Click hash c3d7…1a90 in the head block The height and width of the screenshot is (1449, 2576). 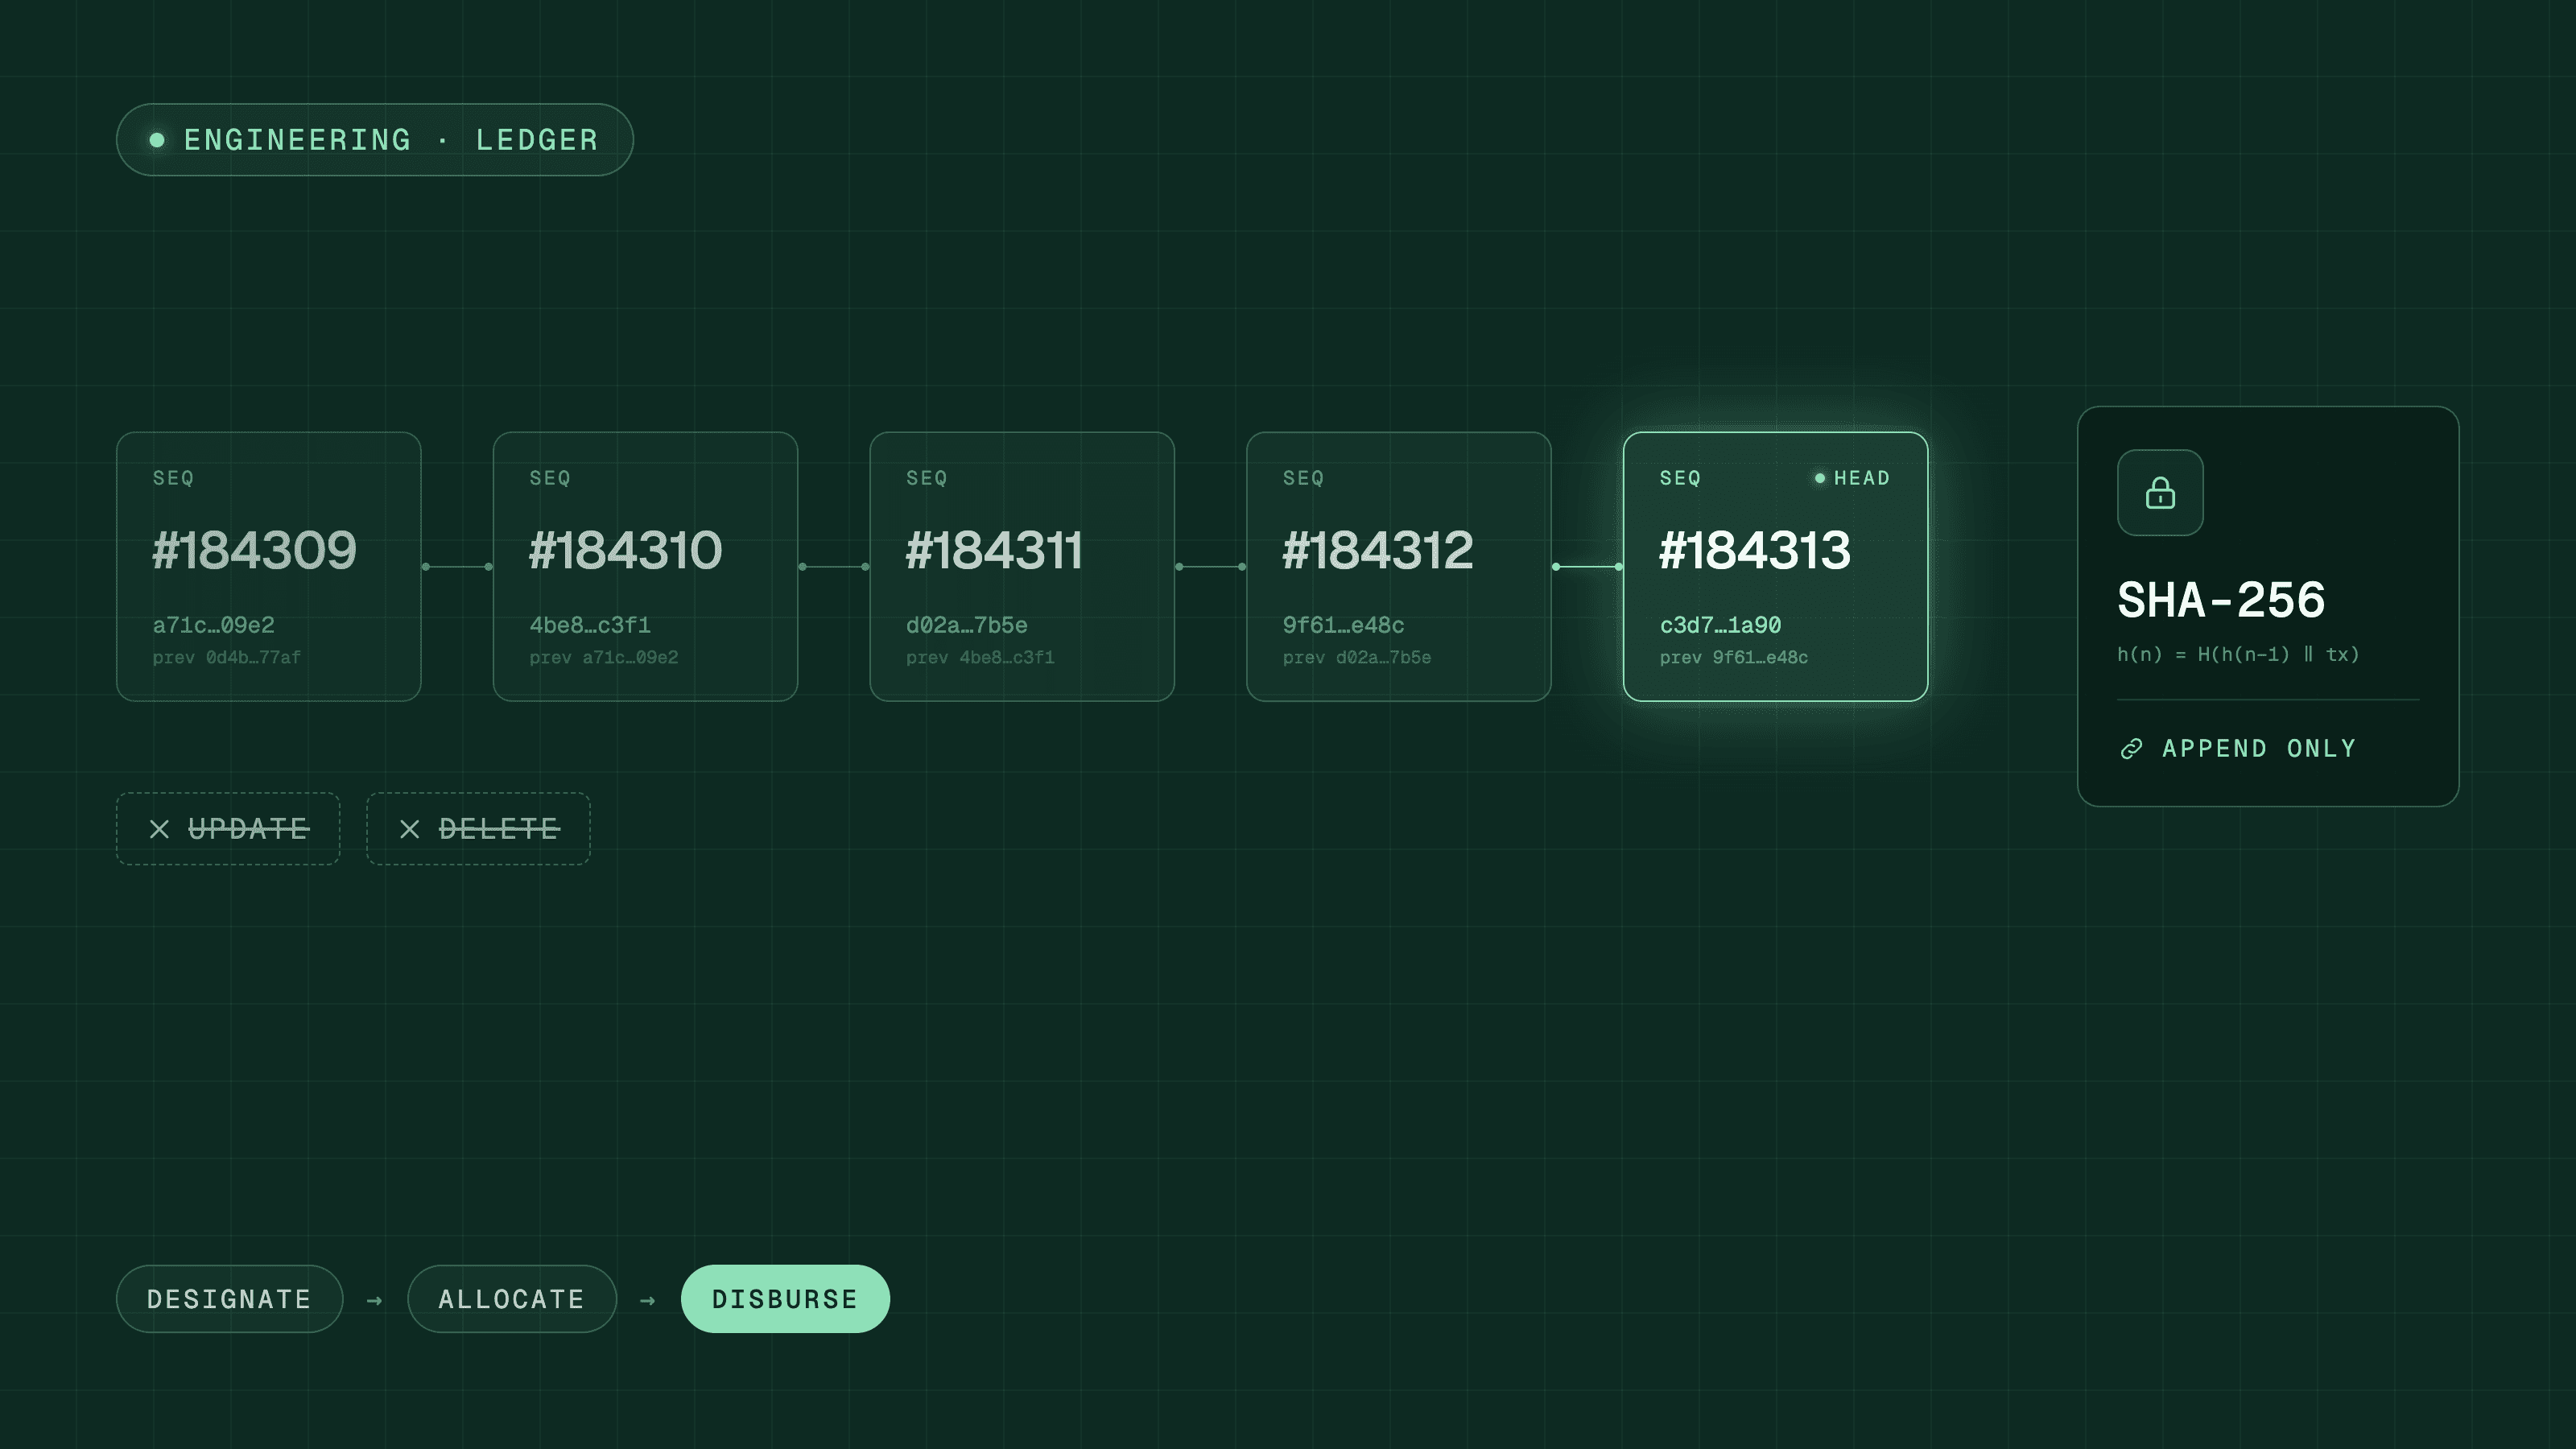pos(1721,625)
